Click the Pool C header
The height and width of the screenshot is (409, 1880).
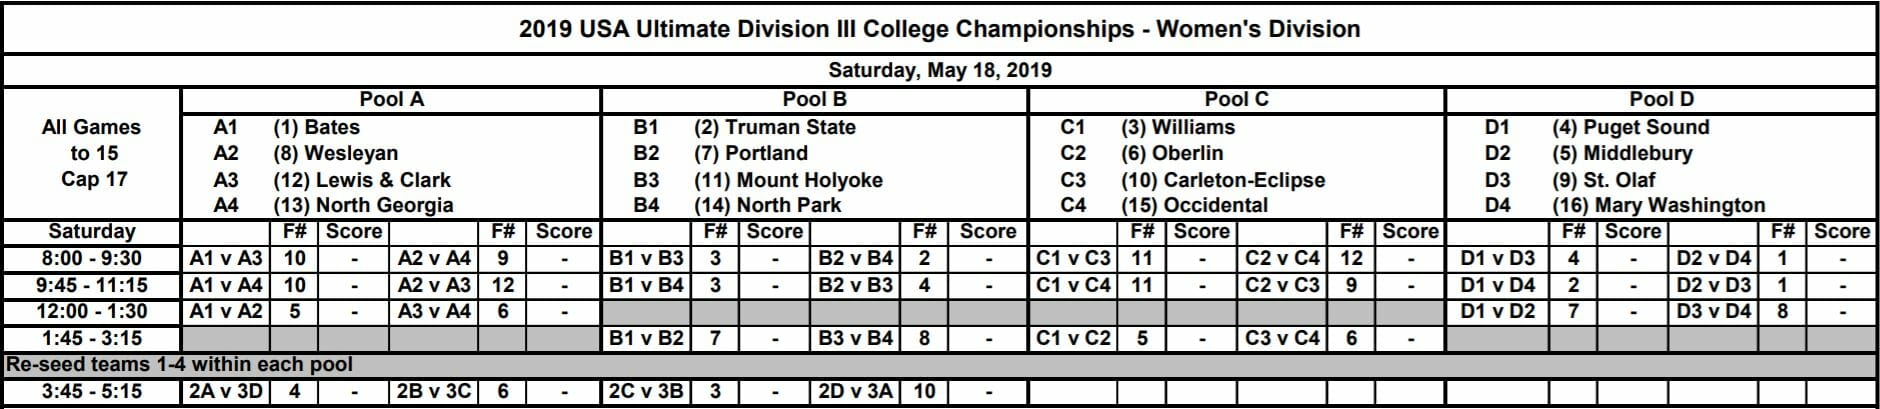[x=1236, y=100]
